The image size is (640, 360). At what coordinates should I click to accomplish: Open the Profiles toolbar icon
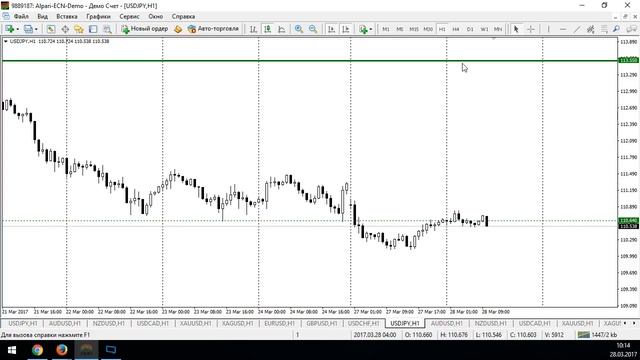pos(28,29)
